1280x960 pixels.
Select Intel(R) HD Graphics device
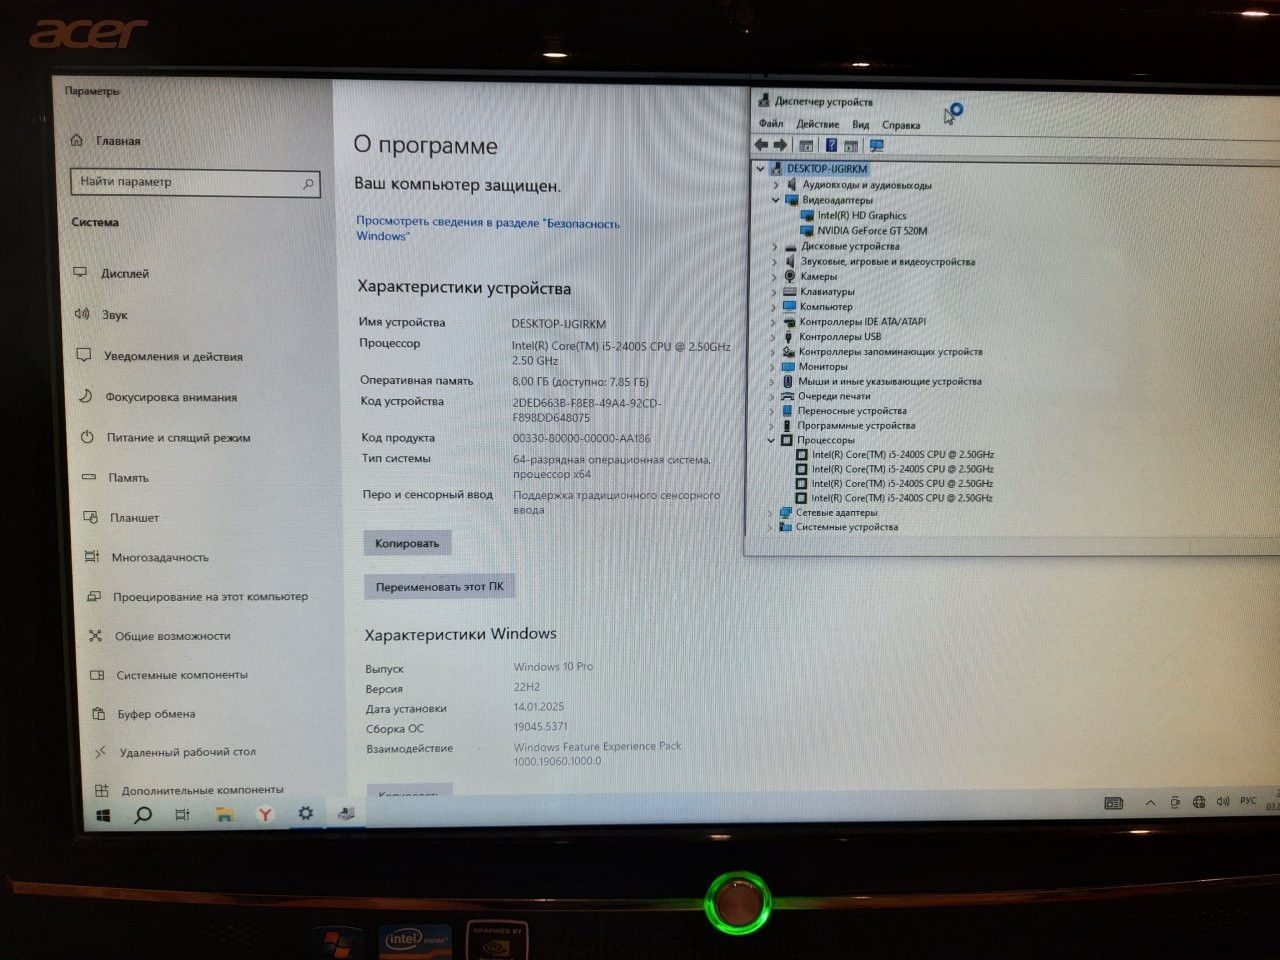pos(861,215)
